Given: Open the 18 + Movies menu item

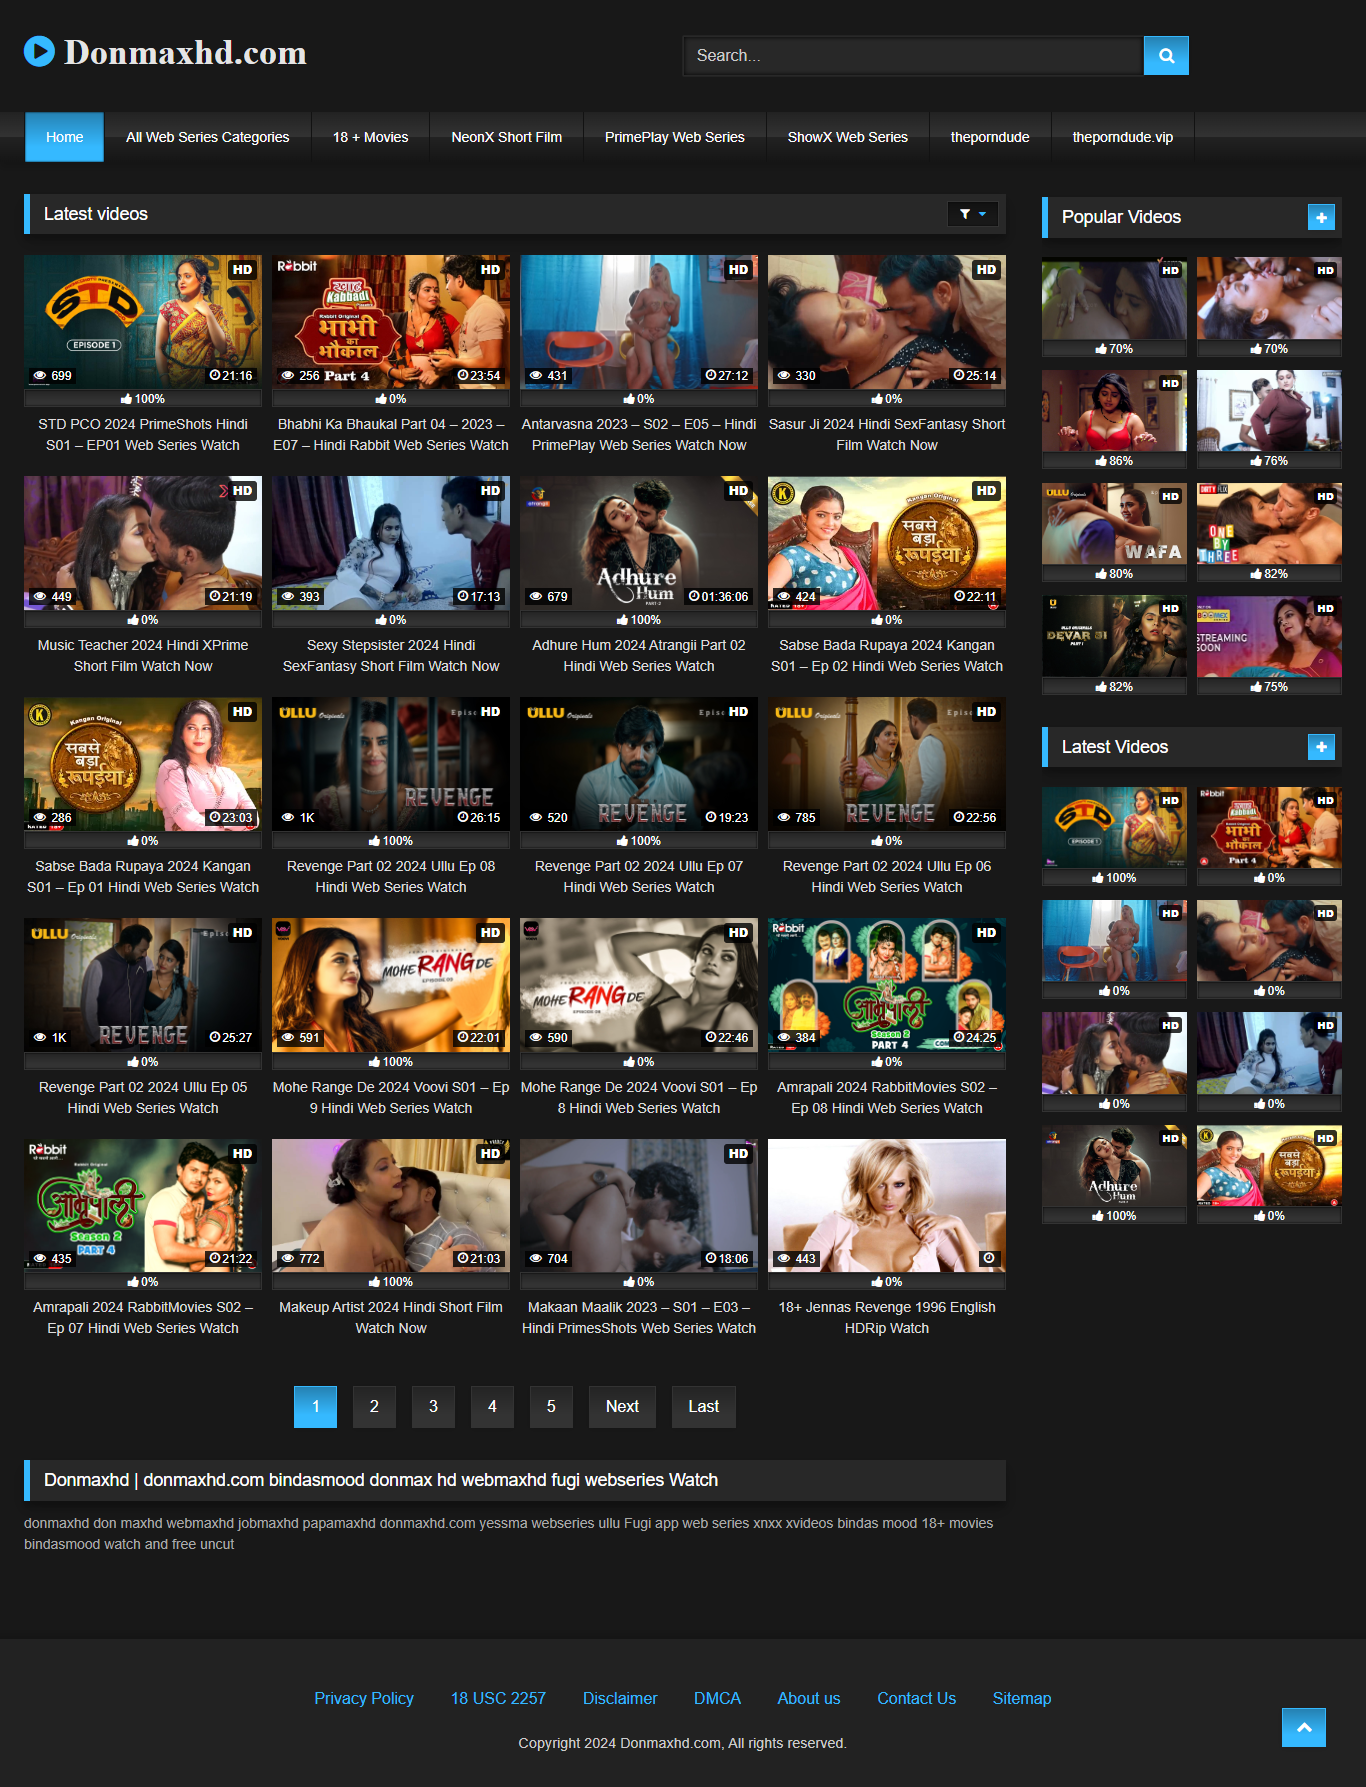Looking at the screenshot, I should tap(370, 137).
